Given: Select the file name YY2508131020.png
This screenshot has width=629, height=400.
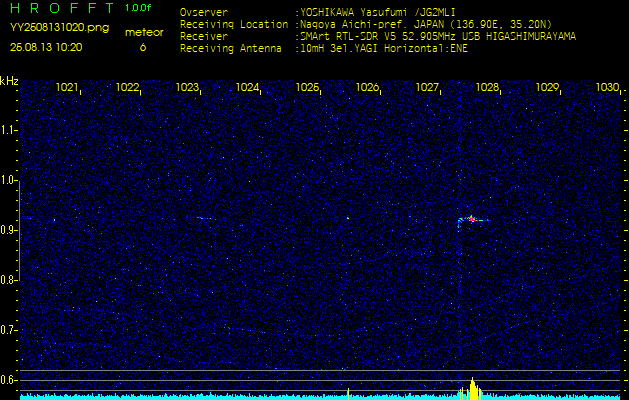Looking at the screenshot, I should point(59,27).
